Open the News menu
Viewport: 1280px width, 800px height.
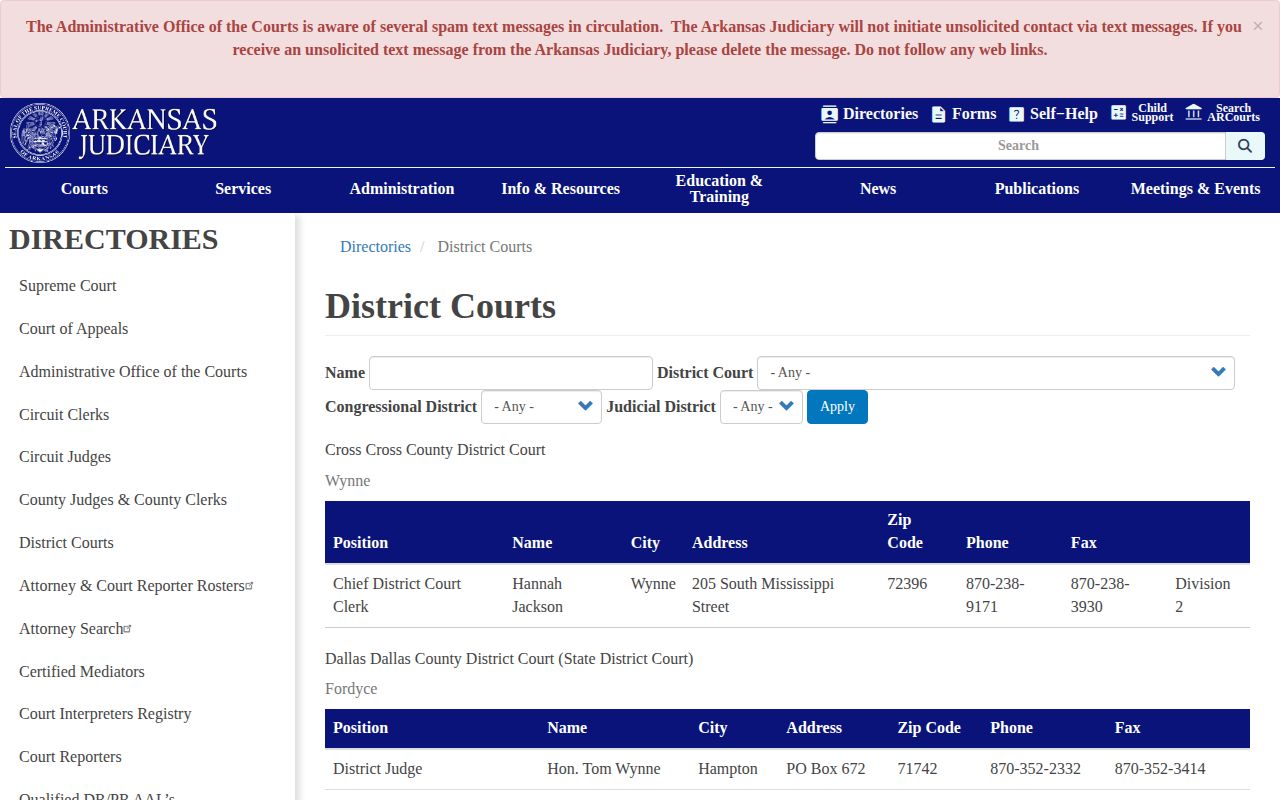[878, 189]
